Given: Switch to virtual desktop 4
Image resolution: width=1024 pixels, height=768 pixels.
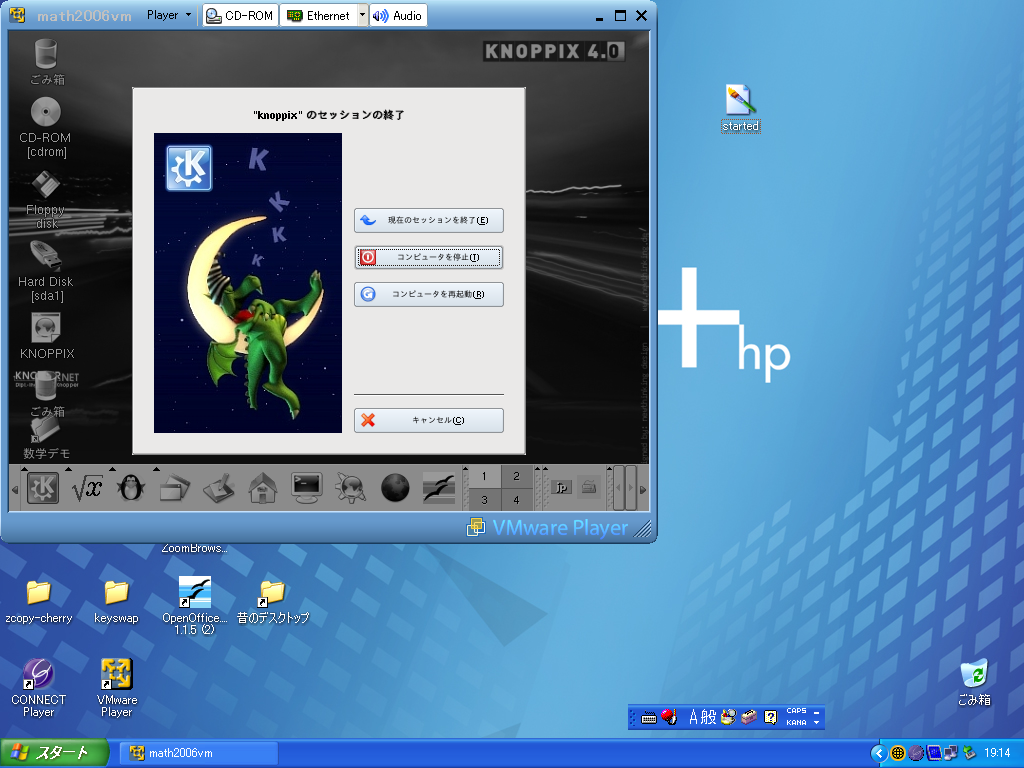Looking at the screenshot, I should [517, 500].
